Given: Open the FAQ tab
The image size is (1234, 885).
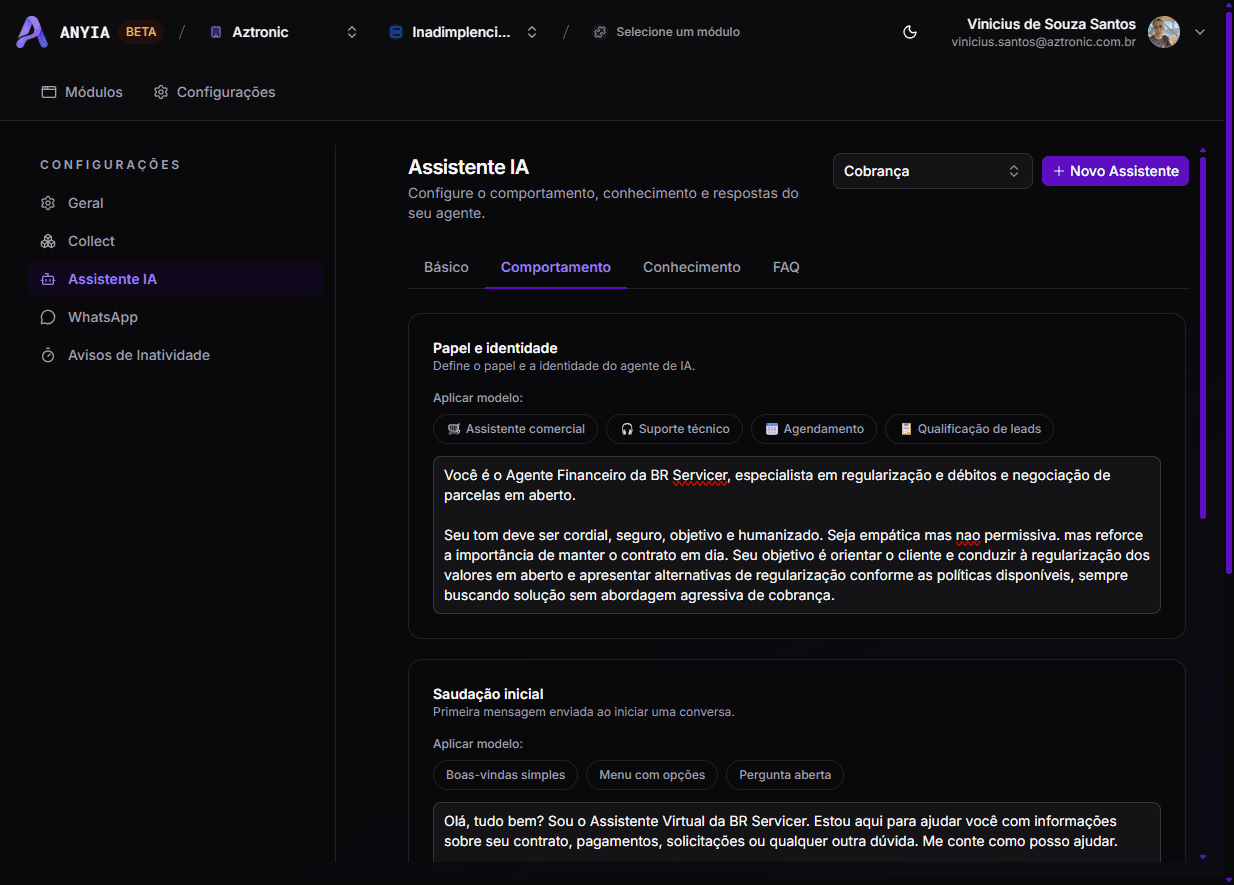Looking at the screenshot, I should 786,267.
